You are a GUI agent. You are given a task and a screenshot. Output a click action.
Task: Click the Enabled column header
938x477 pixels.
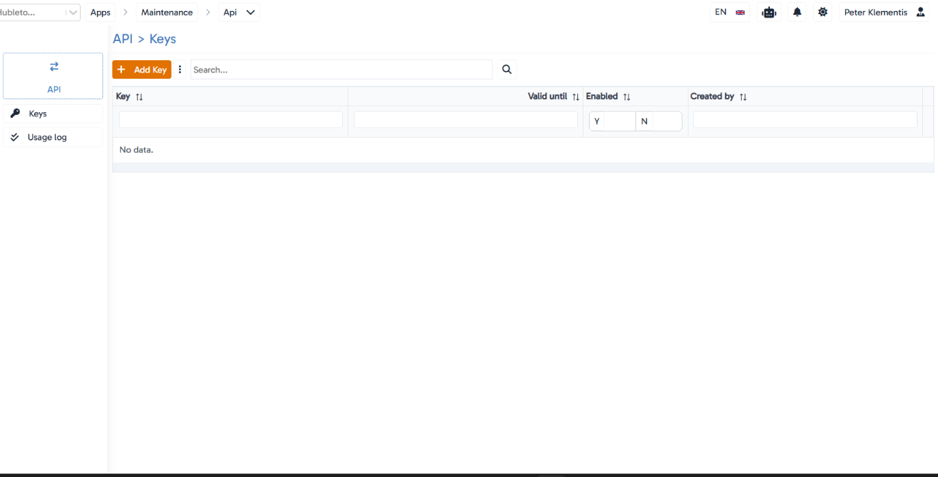(635, 96)
